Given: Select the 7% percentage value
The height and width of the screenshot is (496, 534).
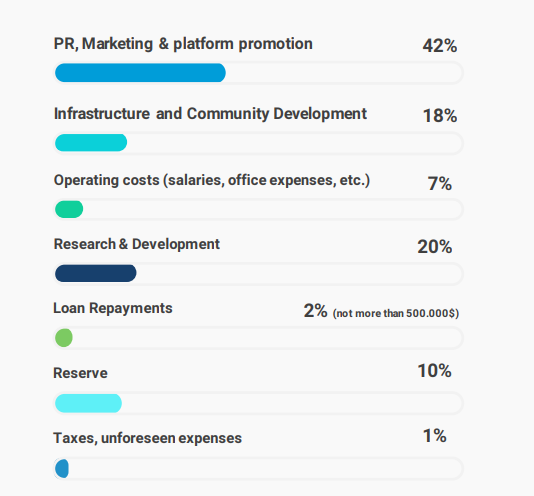Looking at the screenshot, I should tap(440, 184).
